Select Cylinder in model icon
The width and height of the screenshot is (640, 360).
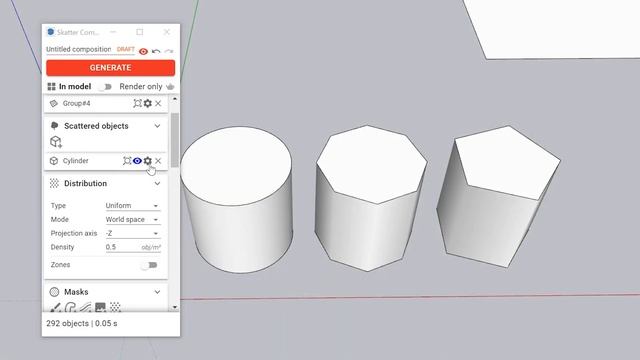(127, 161)
